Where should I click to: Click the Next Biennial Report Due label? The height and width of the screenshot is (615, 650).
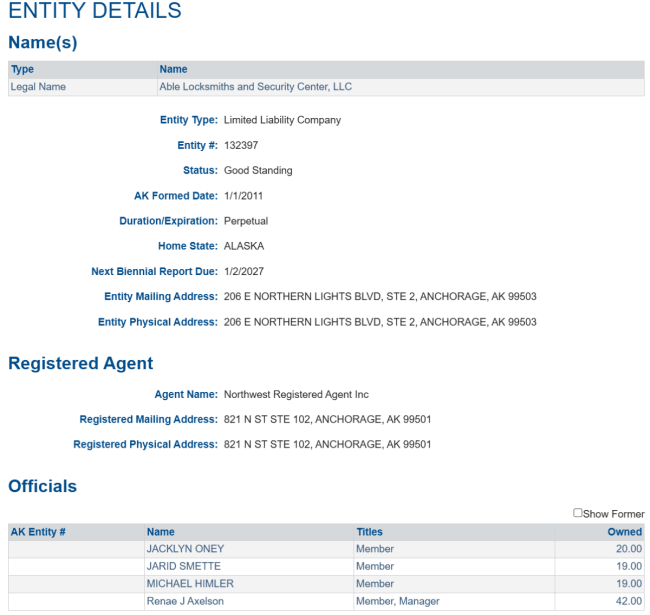tap(154, 271)
